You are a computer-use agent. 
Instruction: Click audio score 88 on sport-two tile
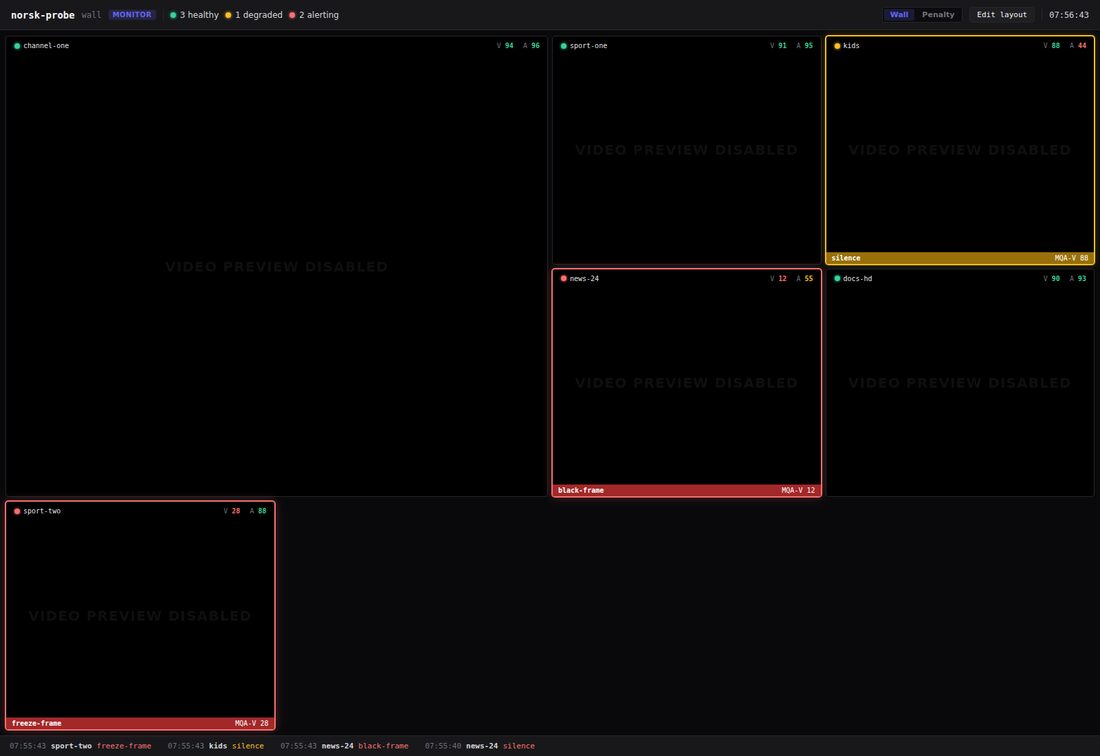tap(262, 511)
